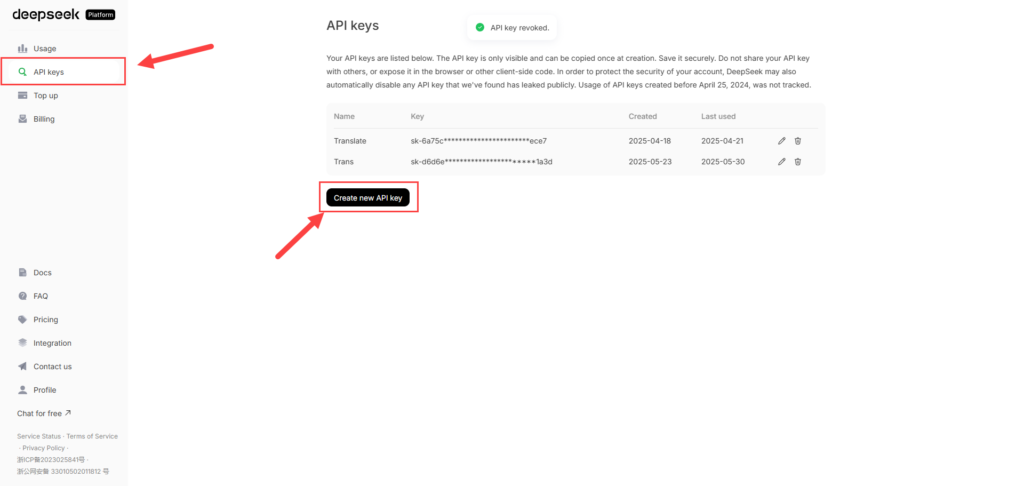Open the Profile page
The width and height of the screenshot is (1024, 486).
click(44, 390)
